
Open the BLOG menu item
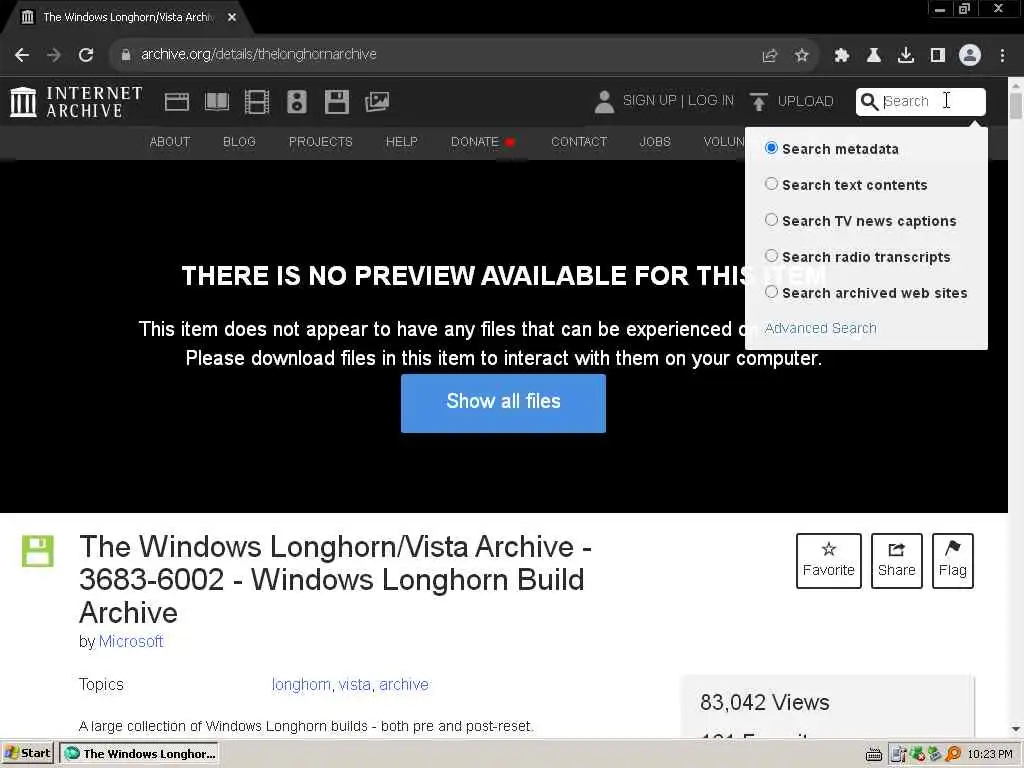[x=239, y=142]
